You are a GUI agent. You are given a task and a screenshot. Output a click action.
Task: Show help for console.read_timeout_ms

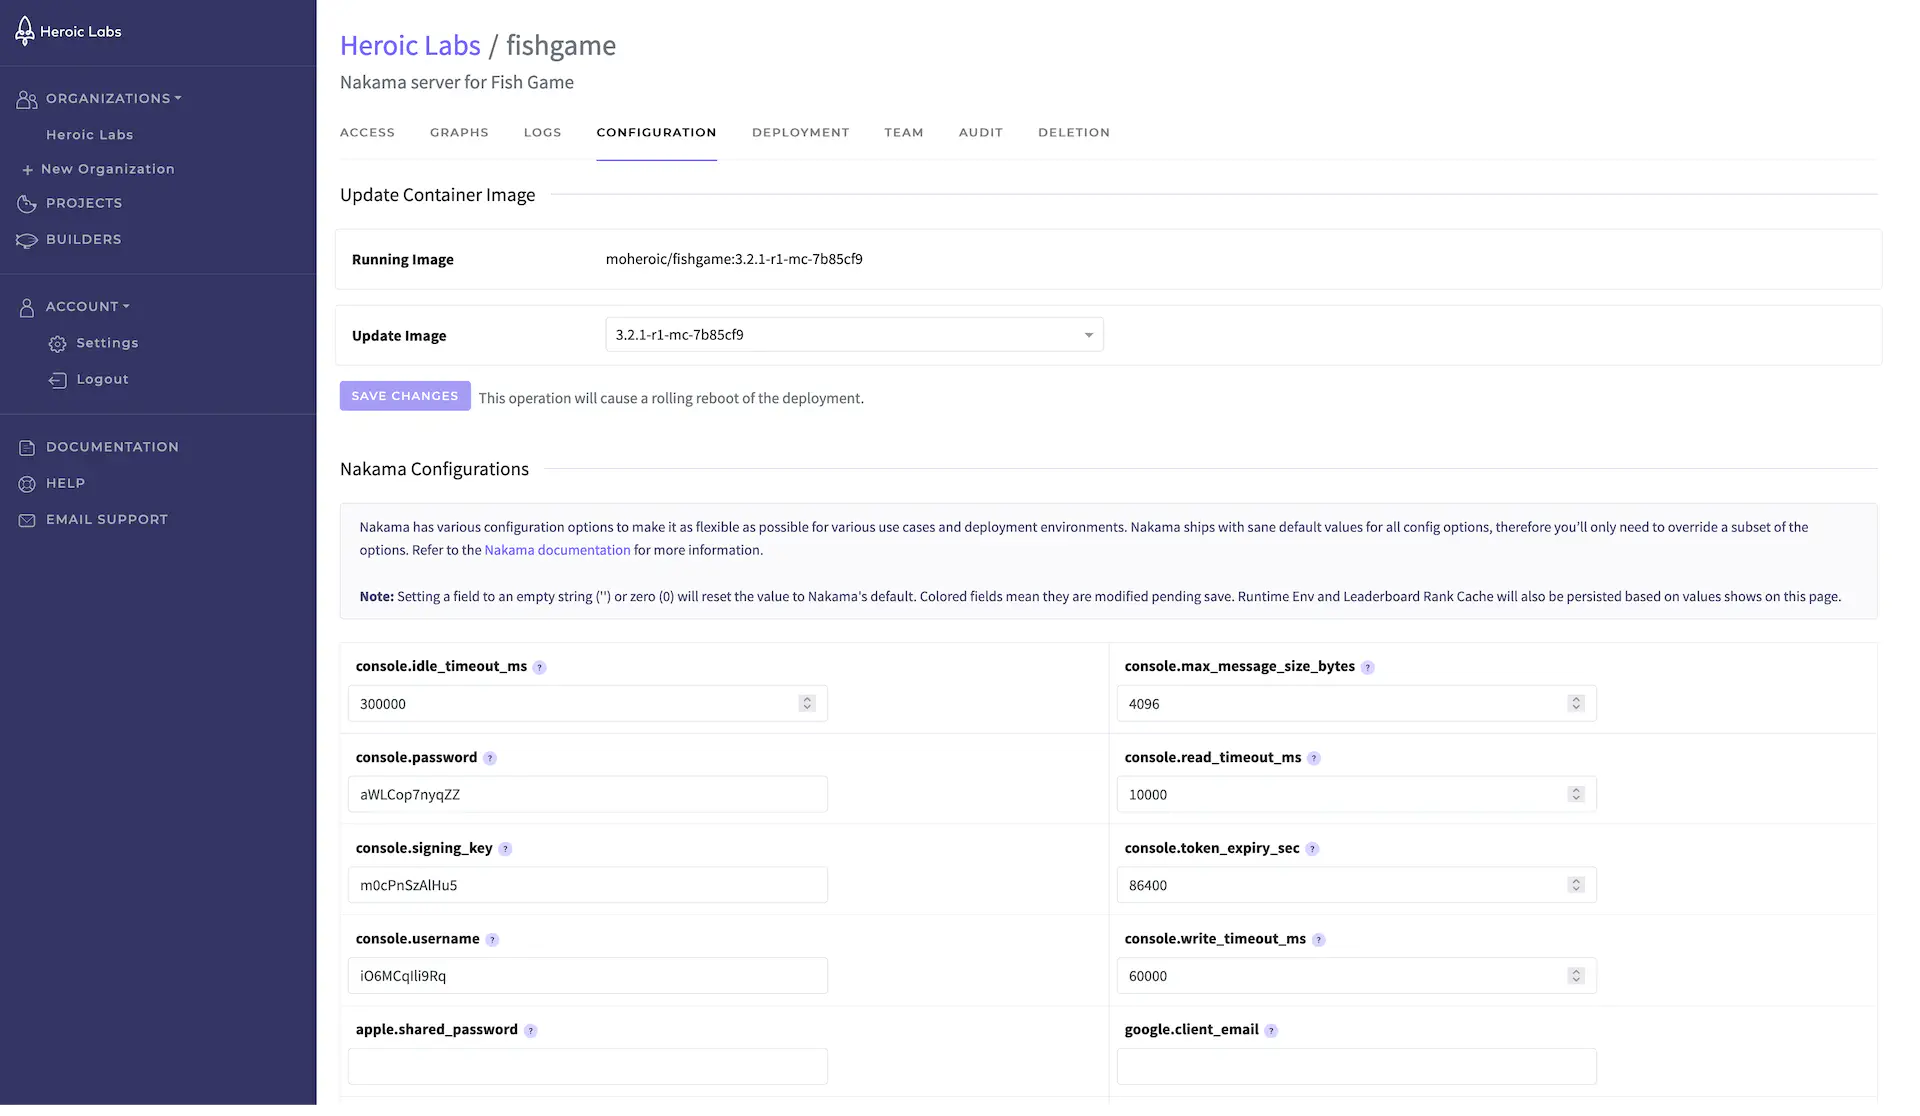[1314, 759]
